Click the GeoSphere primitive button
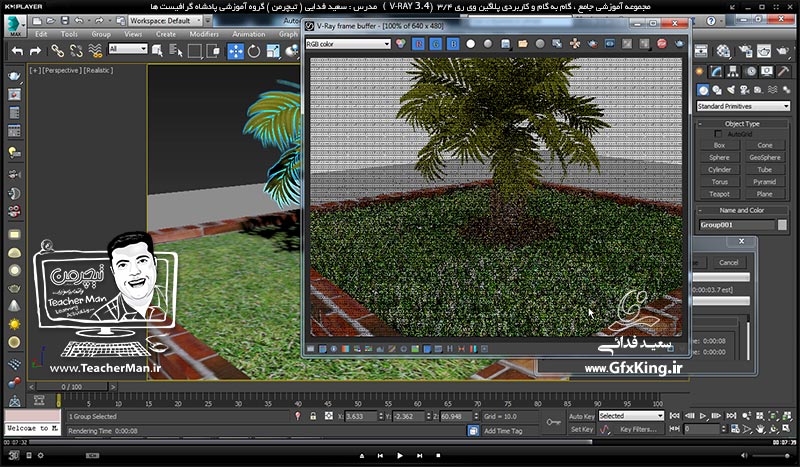 click(x=765, y=157)
